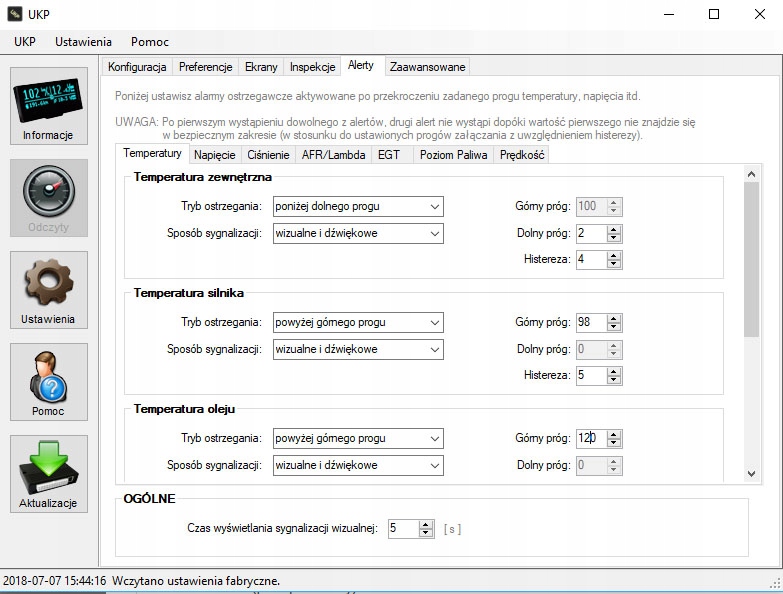This screenshot has width=783, height=594.
Task: Expand Tryb ostrzegania dropdown for Temperatura oleju
Action: (x=357, y=438)
